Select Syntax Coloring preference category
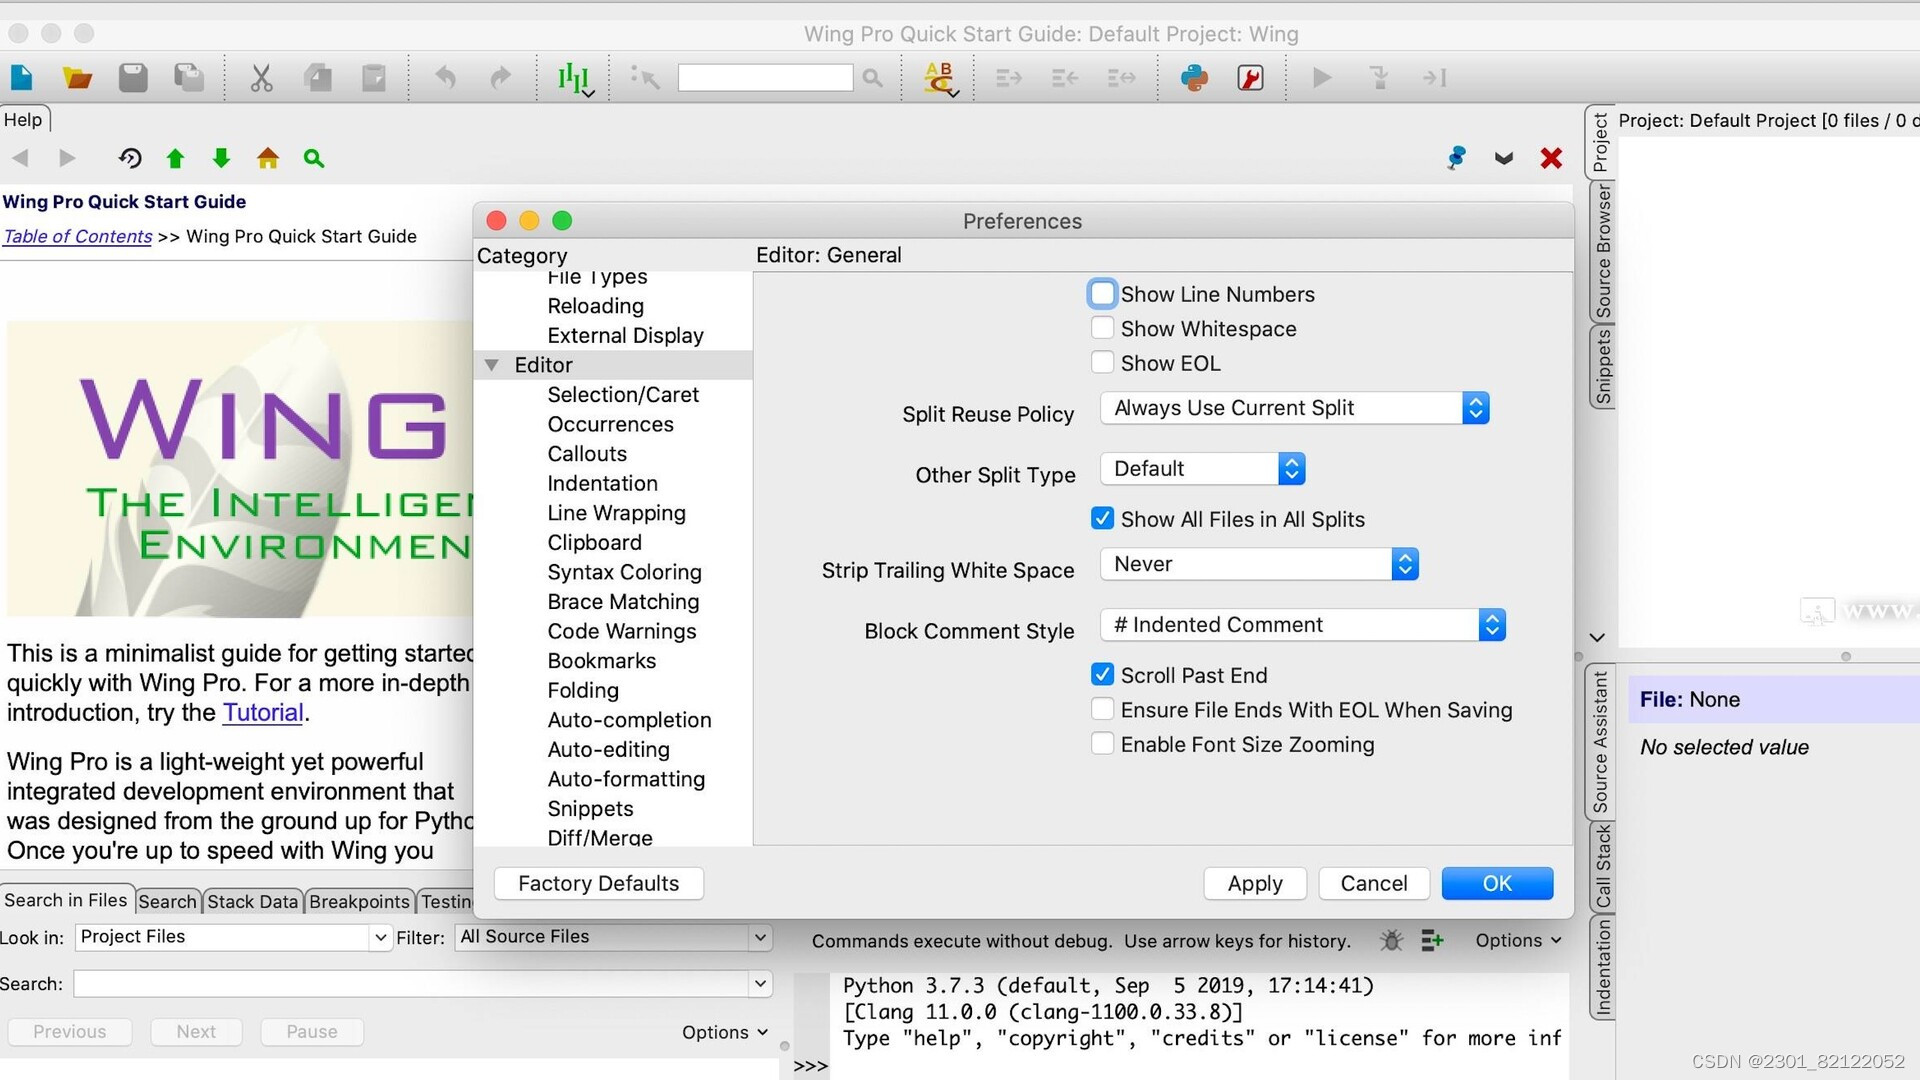Viewport: 1920px width, 1080px height. [x=624, y=572]
